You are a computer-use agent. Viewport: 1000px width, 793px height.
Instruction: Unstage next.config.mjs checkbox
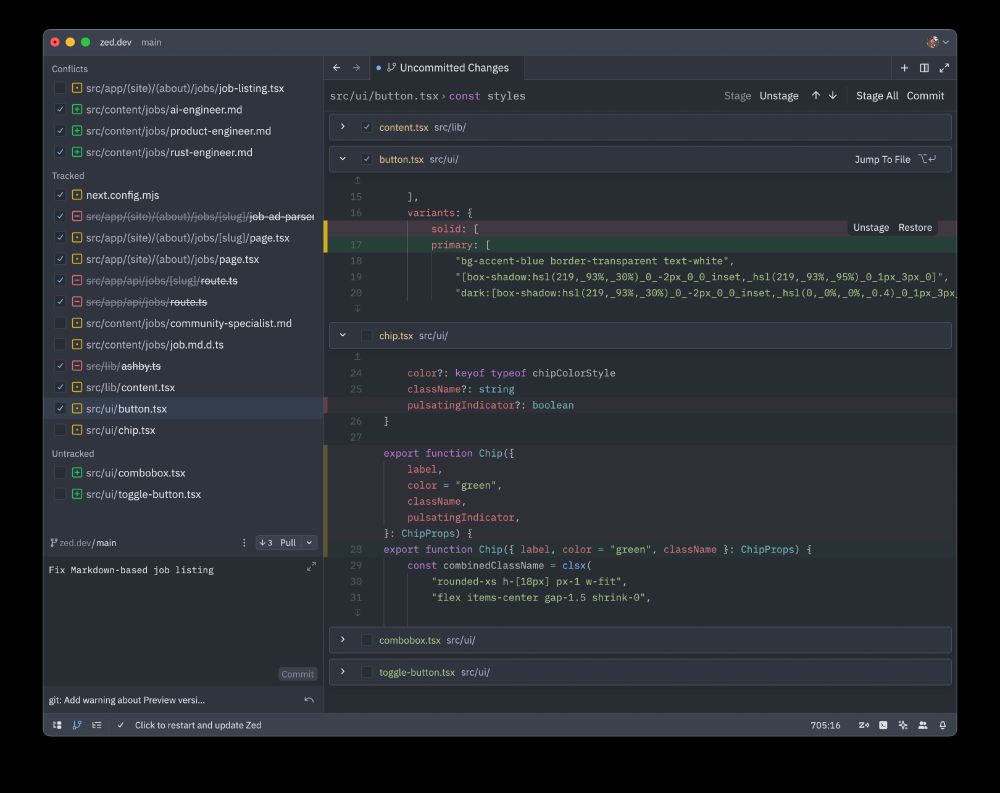click(60, 195)
